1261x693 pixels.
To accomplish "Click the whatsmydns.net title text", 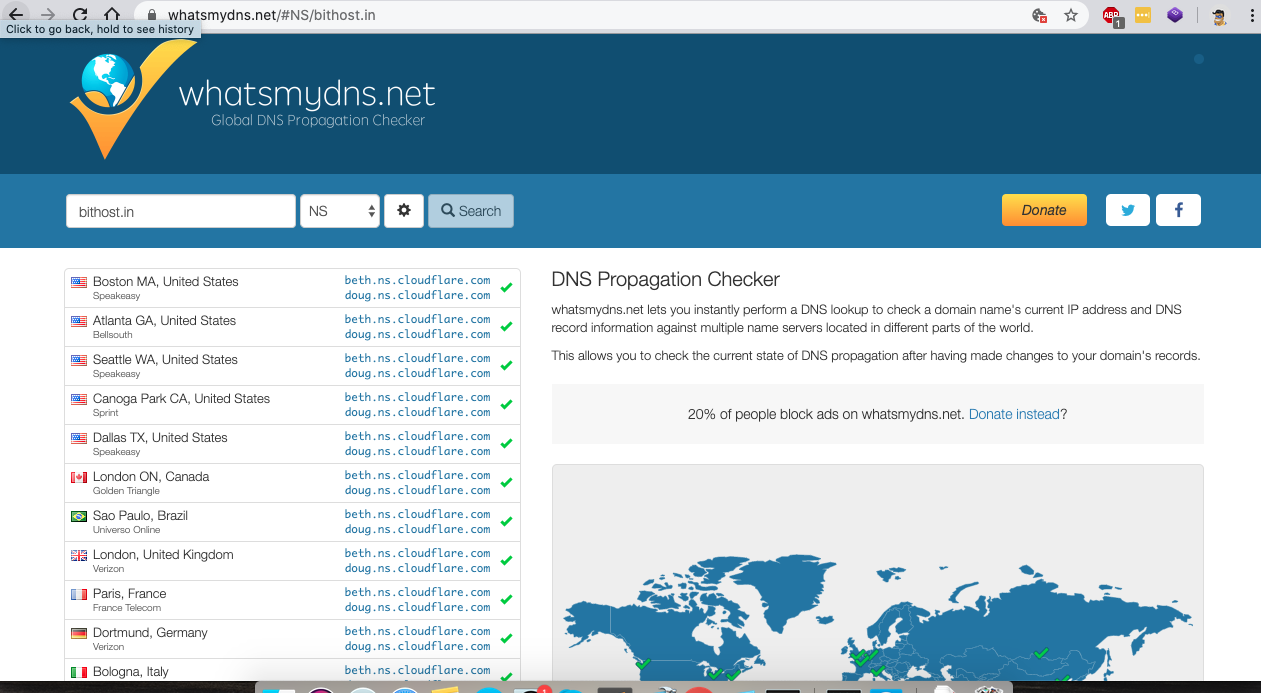I will point(307,94).
